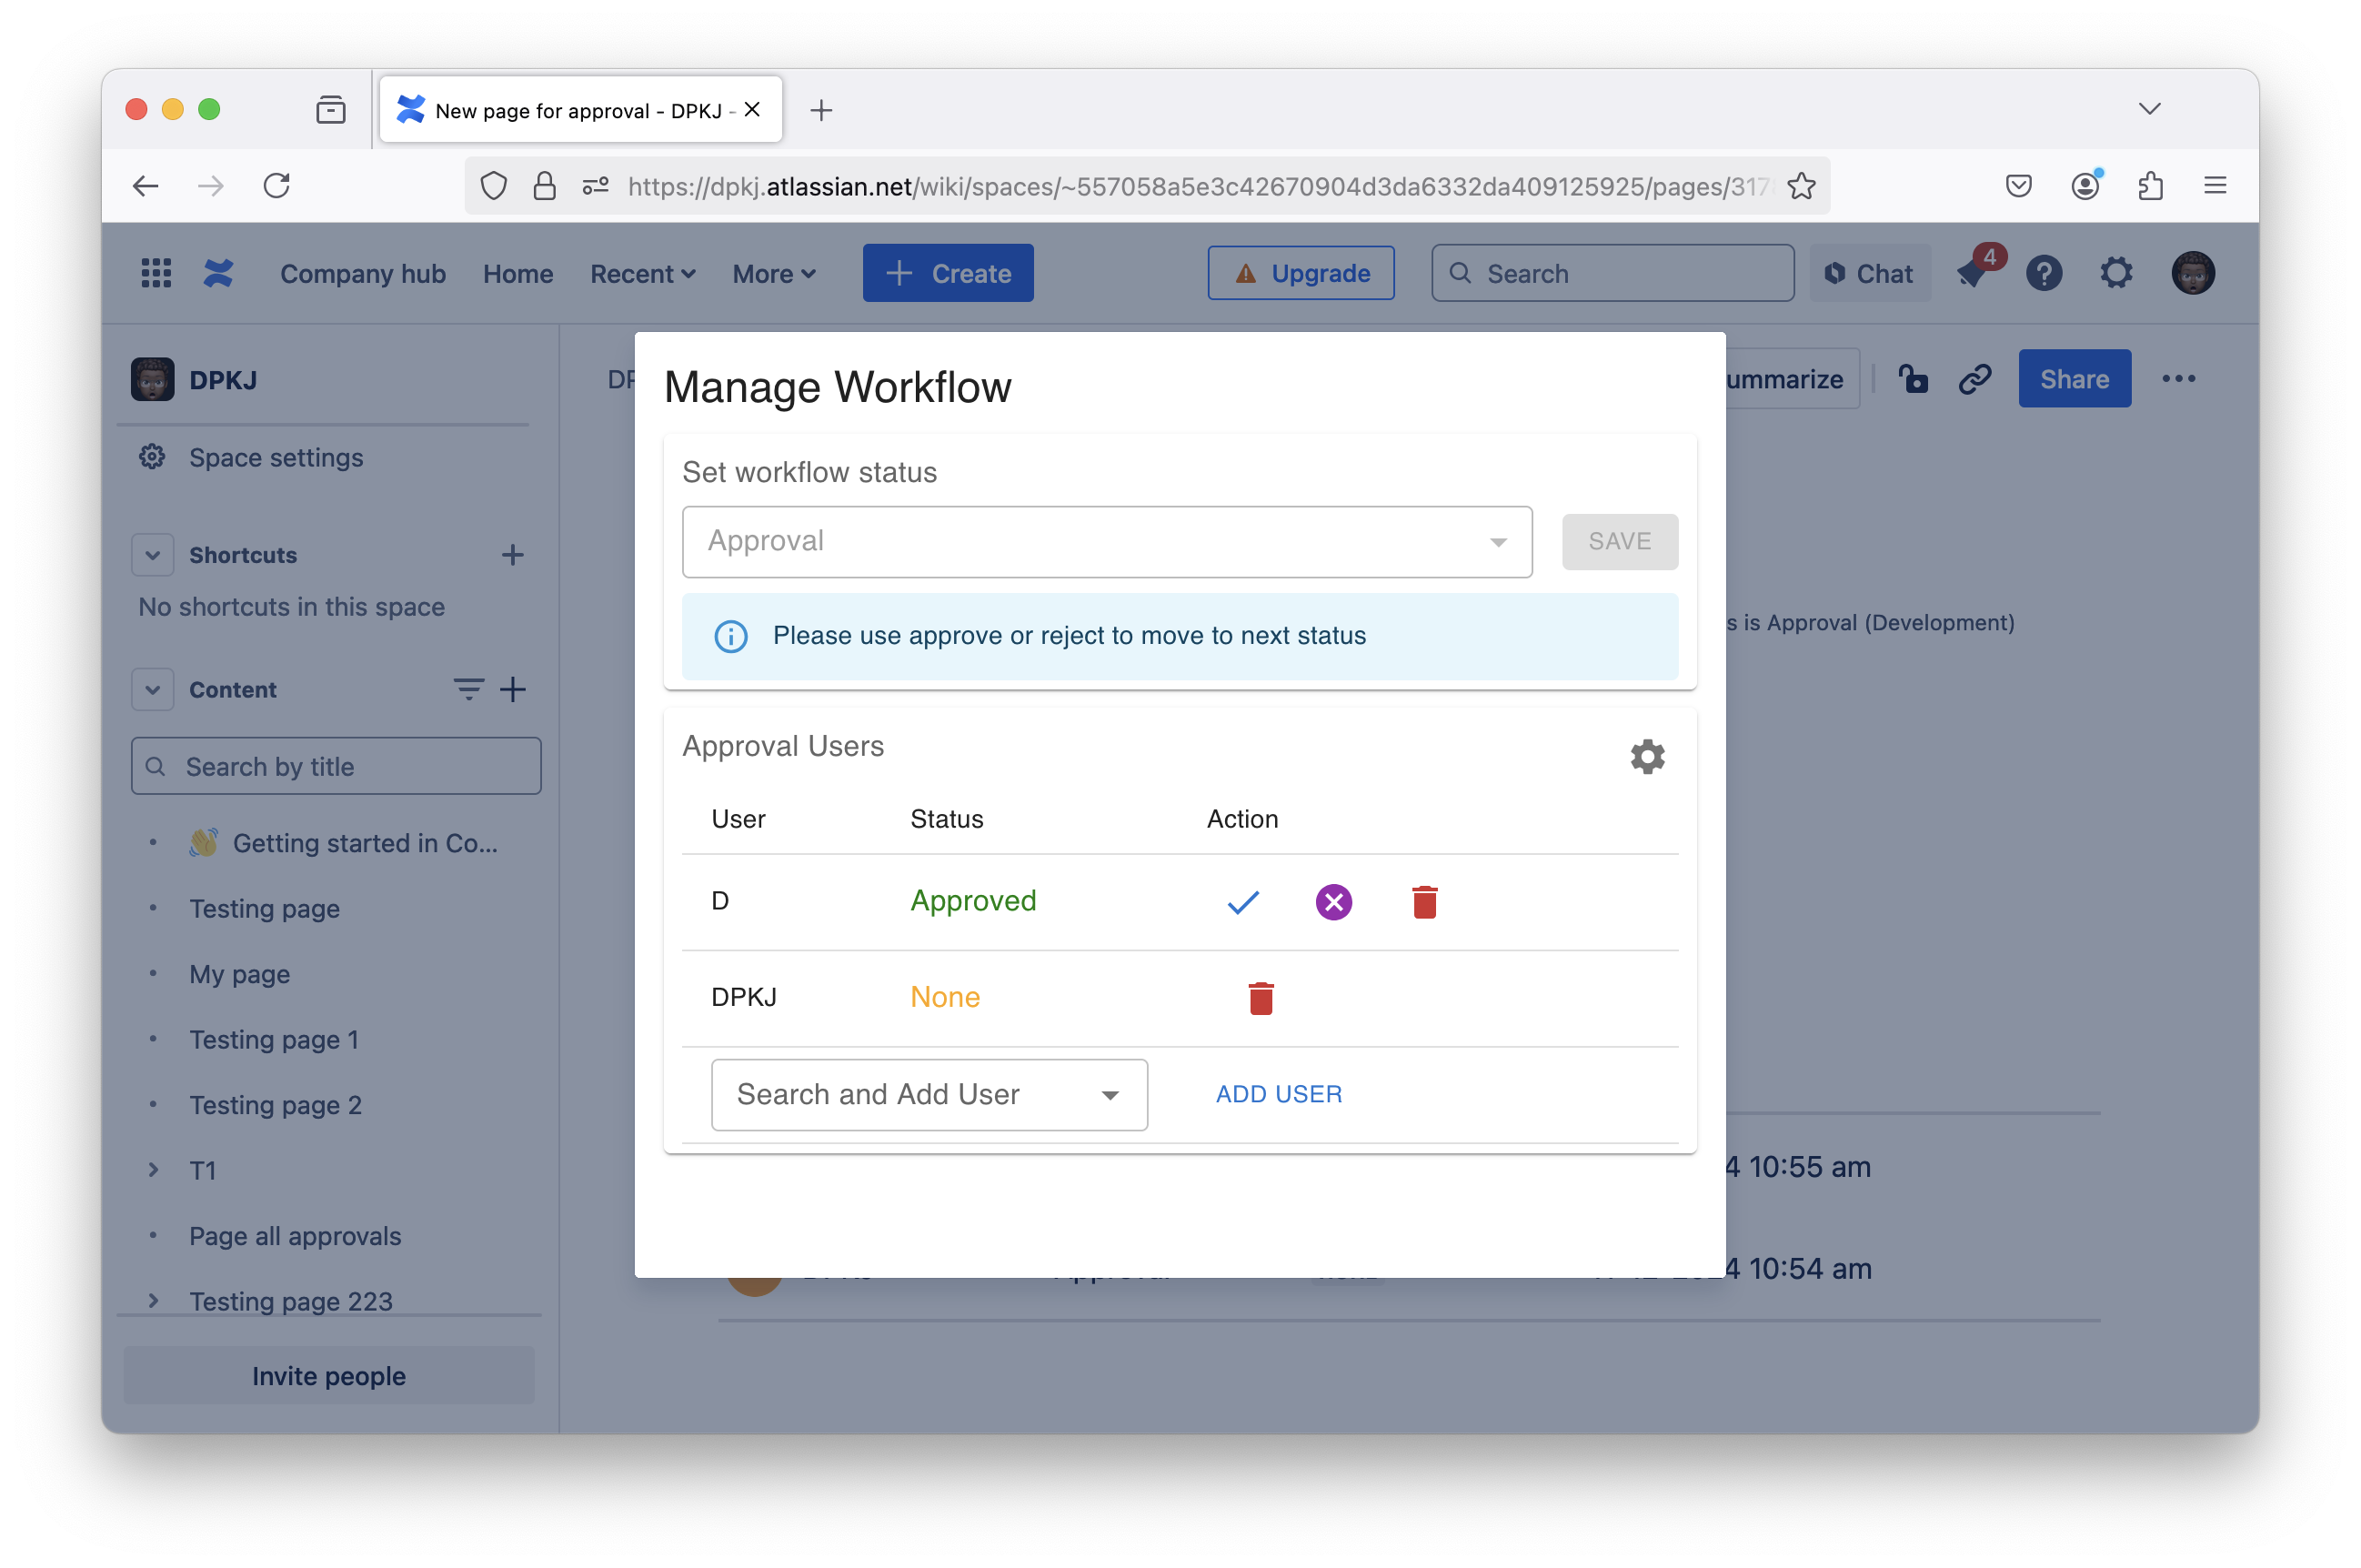Open the notifications bell with badge

coord(1973,273)
